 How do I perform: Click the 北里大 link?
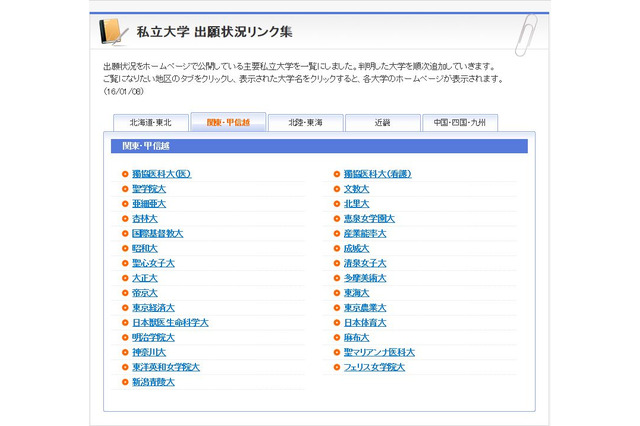tap(356, 204)
